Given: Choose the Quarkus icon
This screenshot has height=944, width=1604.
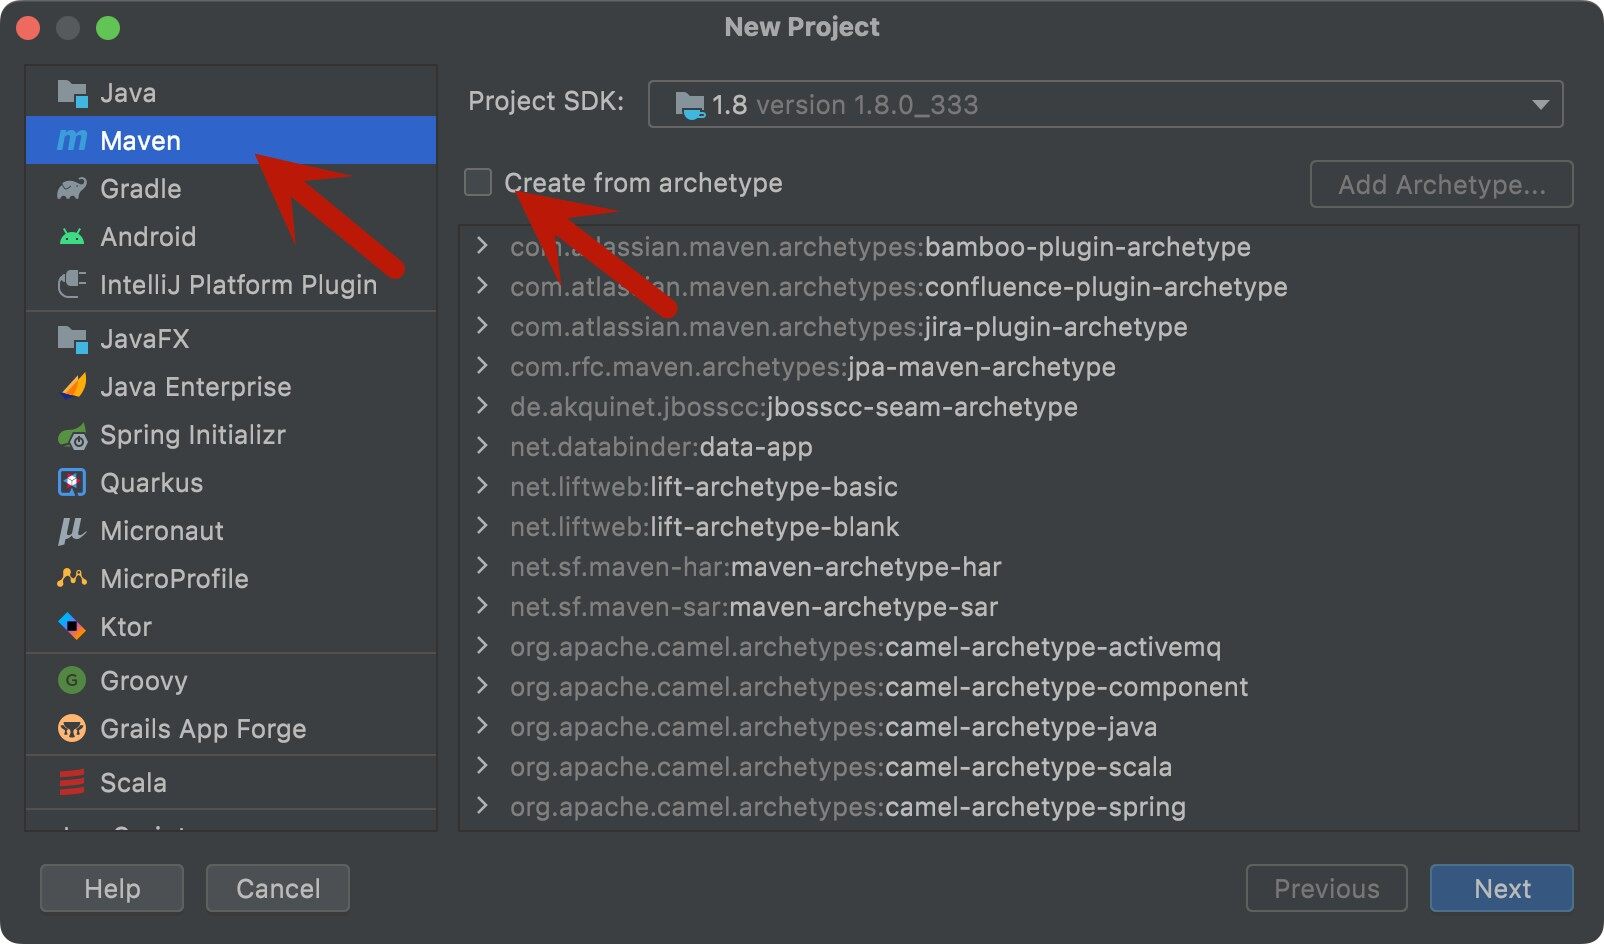Looking at the screenshot, I should point(72,483).
